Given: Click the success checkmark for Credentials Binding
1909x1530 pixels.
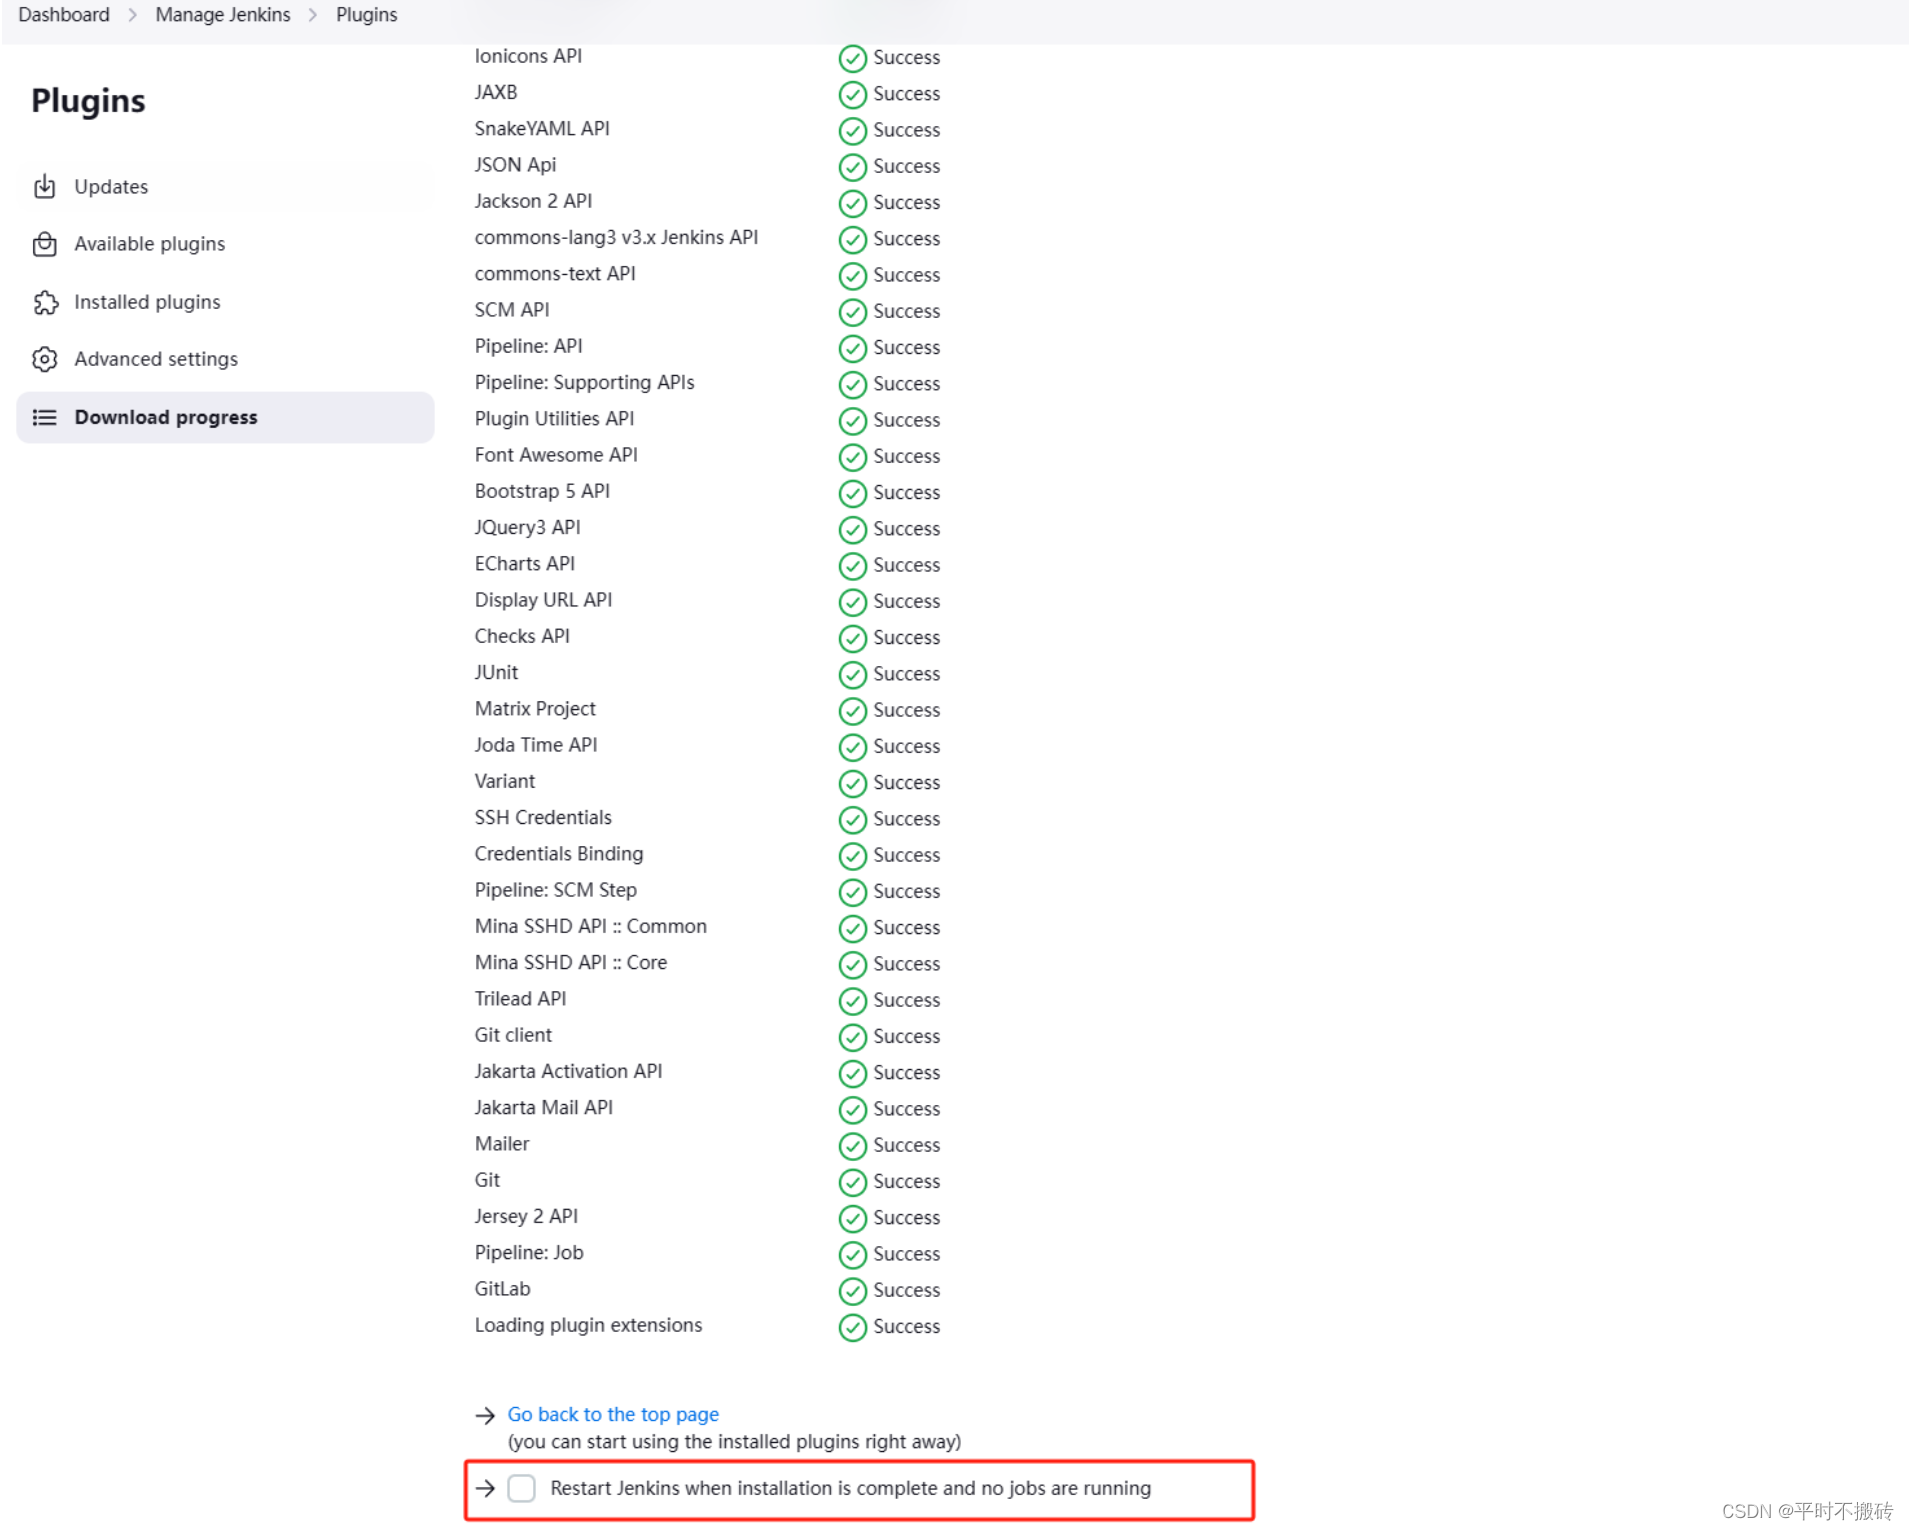Looking at the screenshot, I should pos(852,856).
